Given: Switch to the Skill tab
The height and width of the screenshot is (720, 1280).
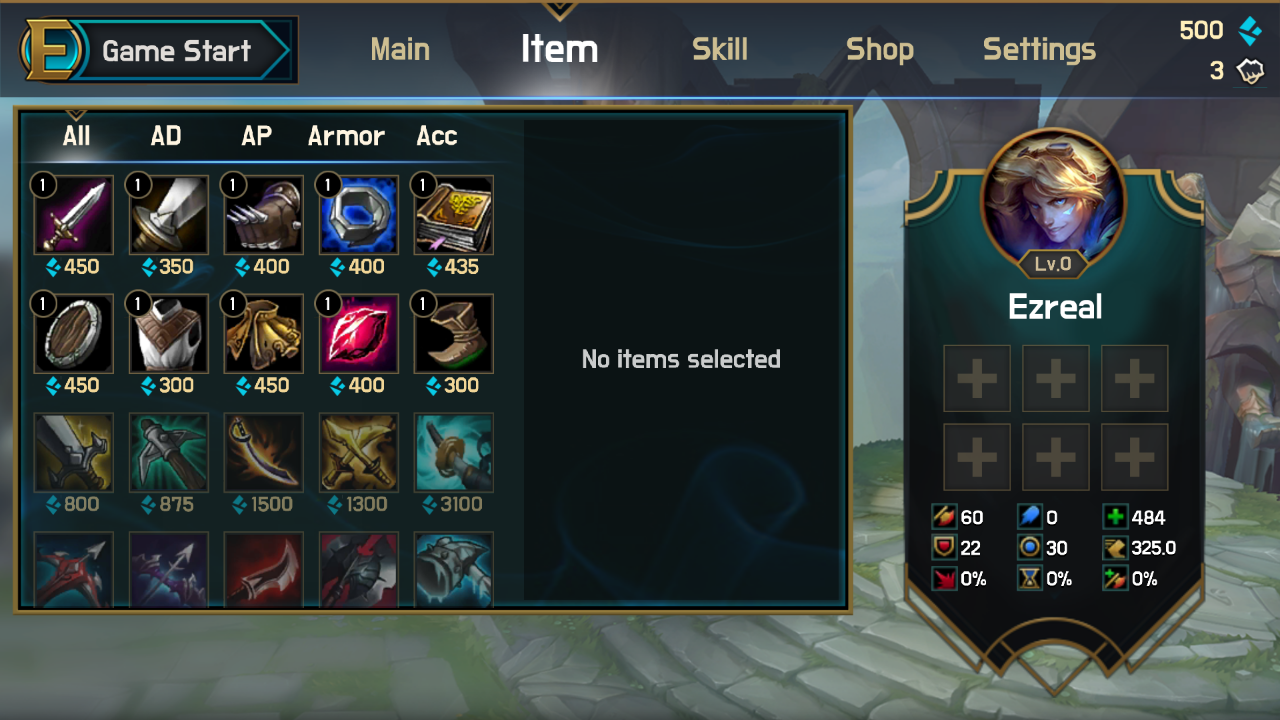Looking at the screenshot, I should point(720,49).
